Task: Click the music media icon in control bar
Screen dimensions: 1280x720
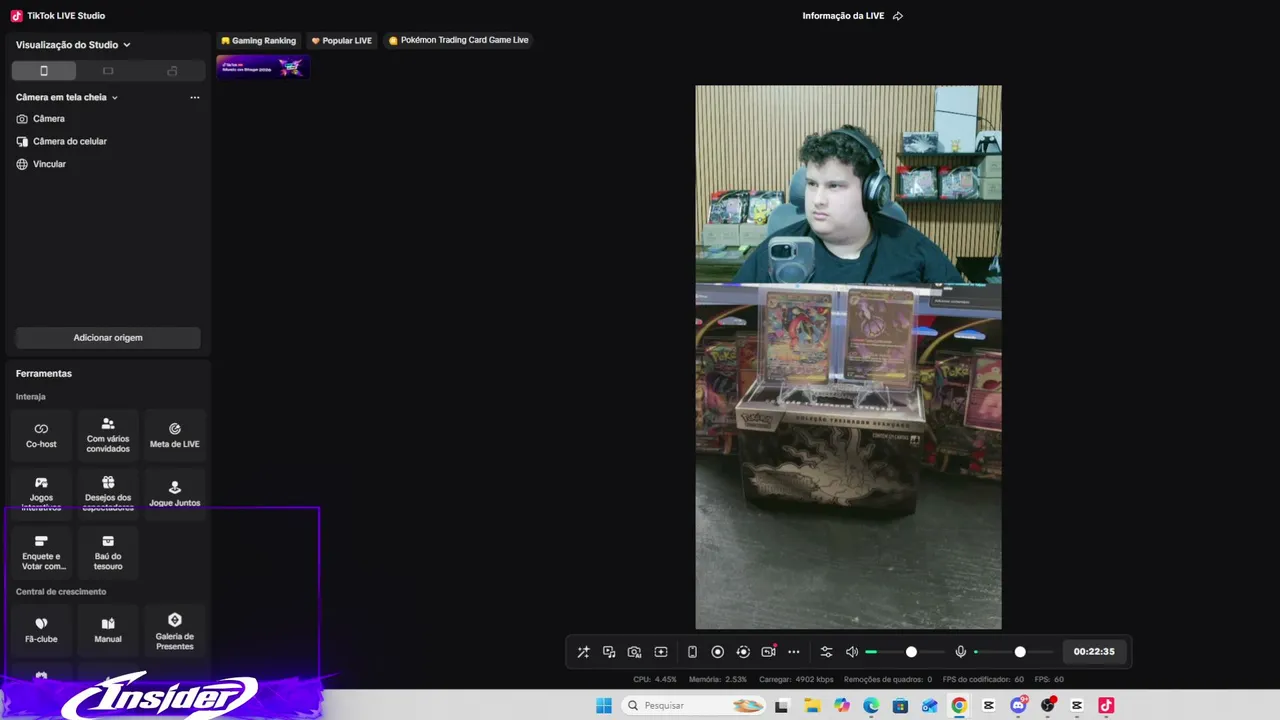Action: click(x=609, y=652)
